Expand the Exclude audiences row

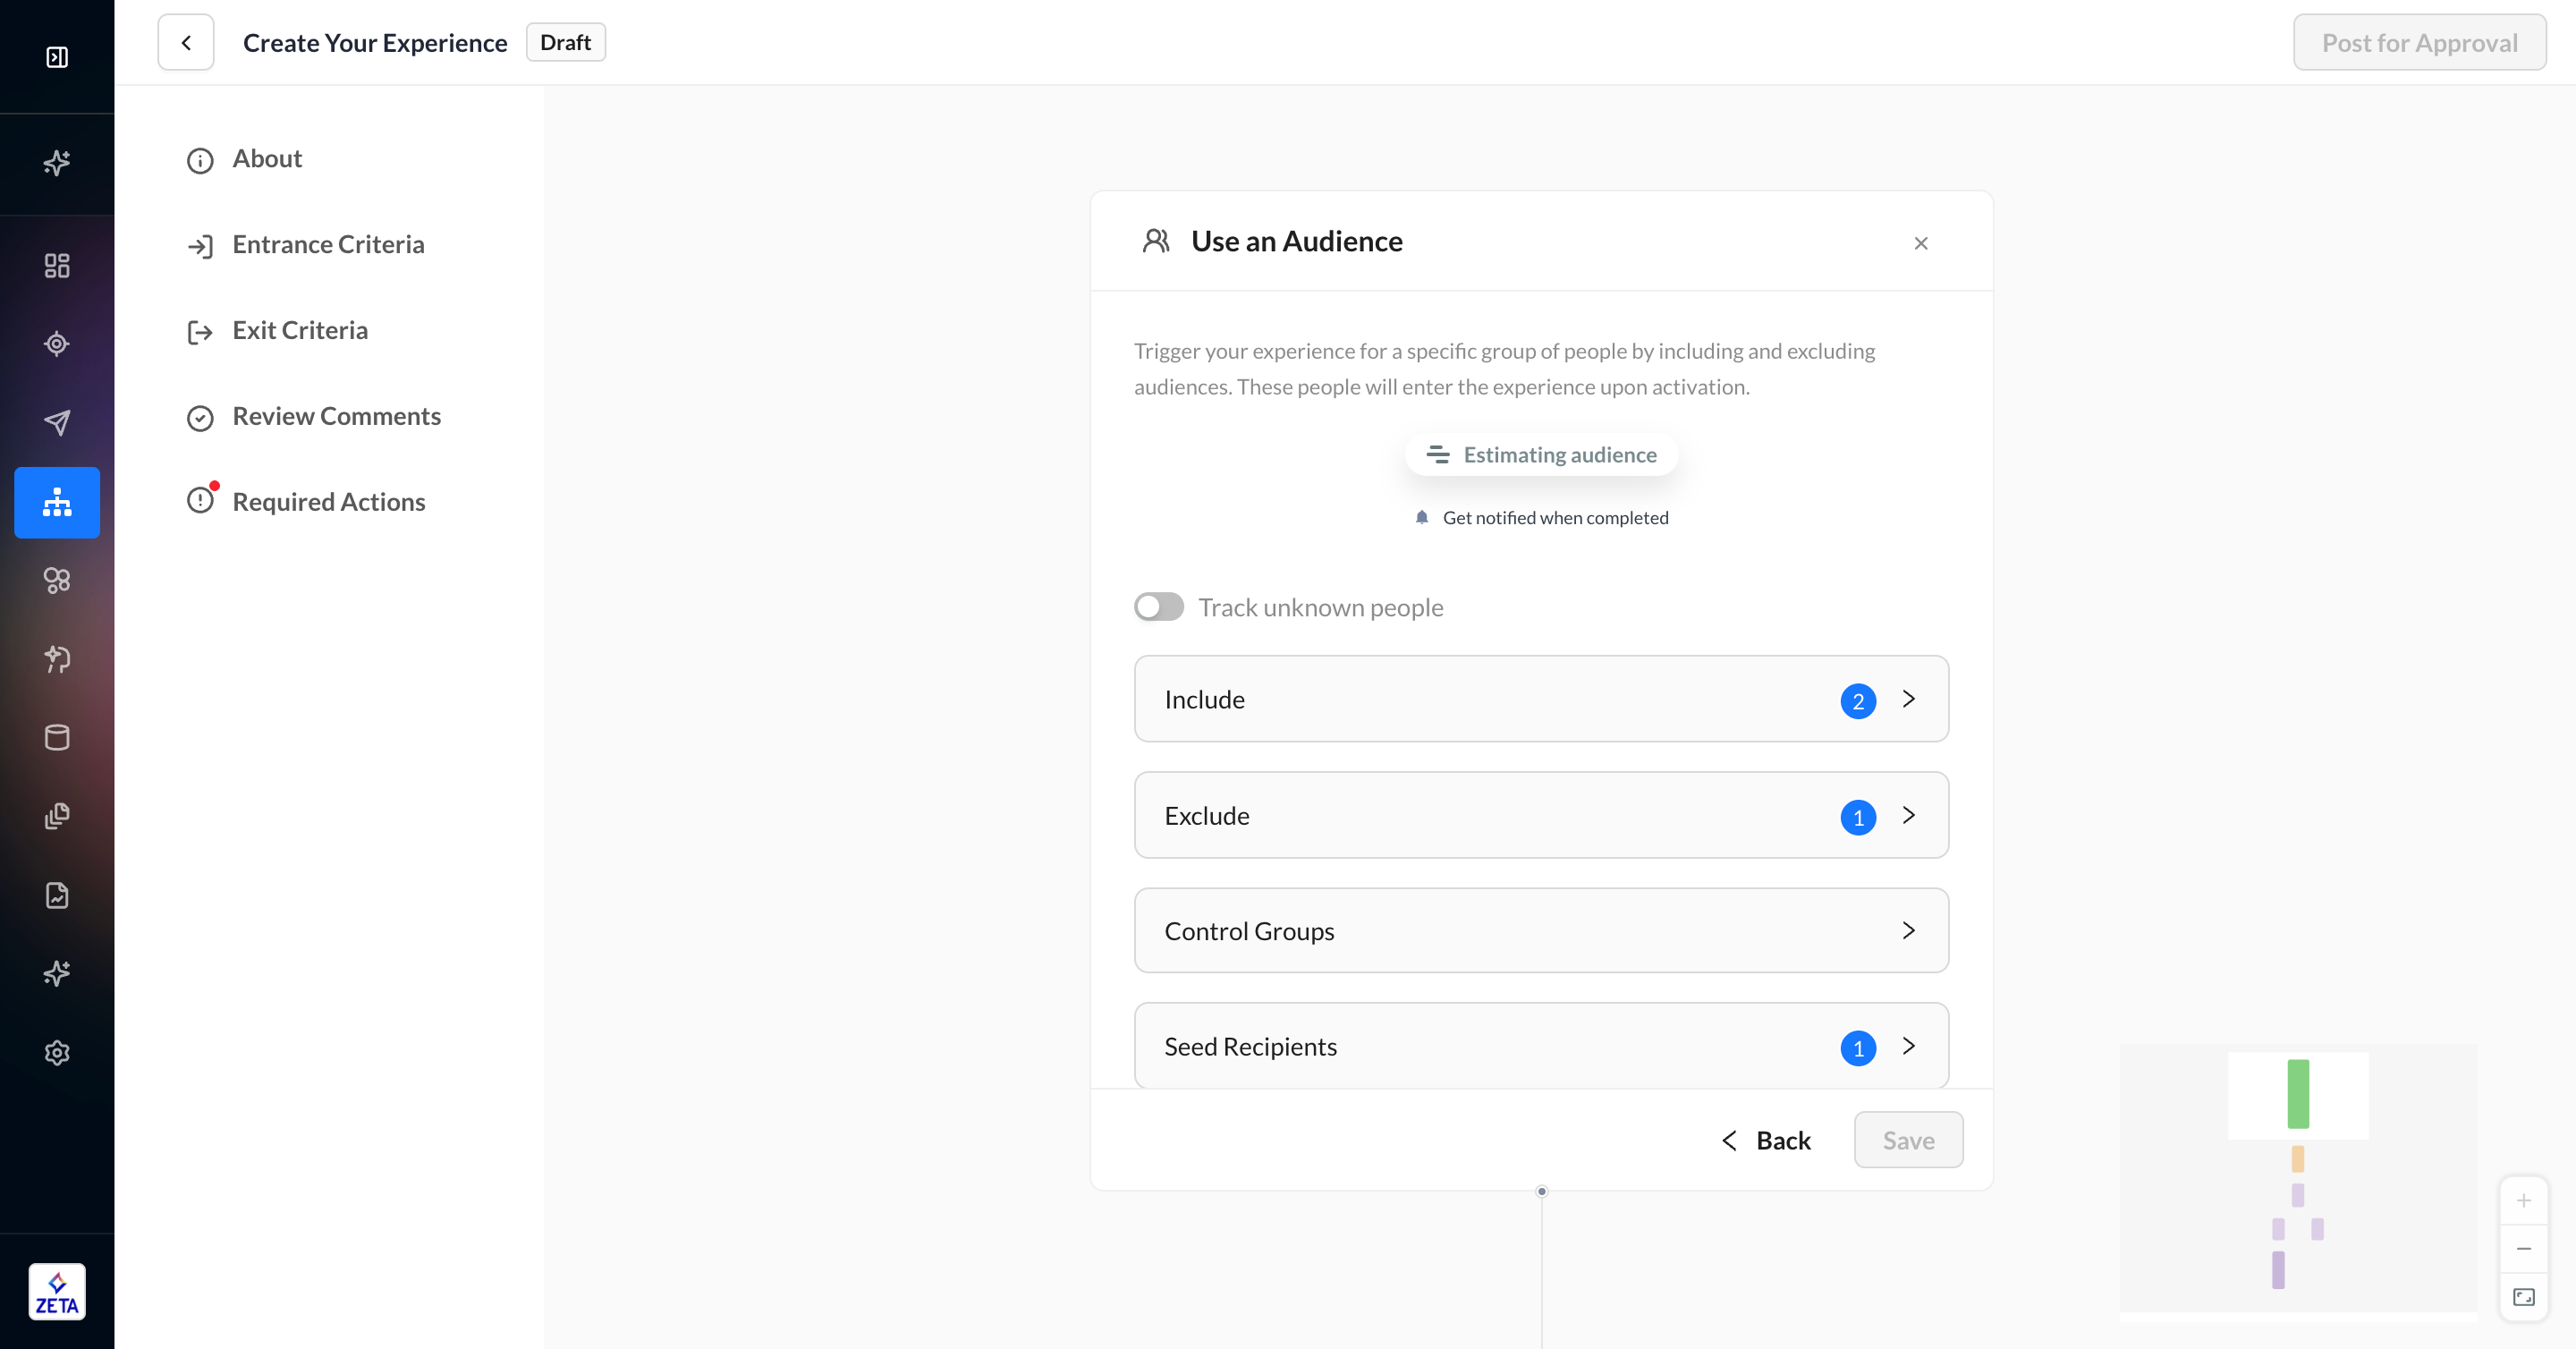click(x=1540, y=815)
